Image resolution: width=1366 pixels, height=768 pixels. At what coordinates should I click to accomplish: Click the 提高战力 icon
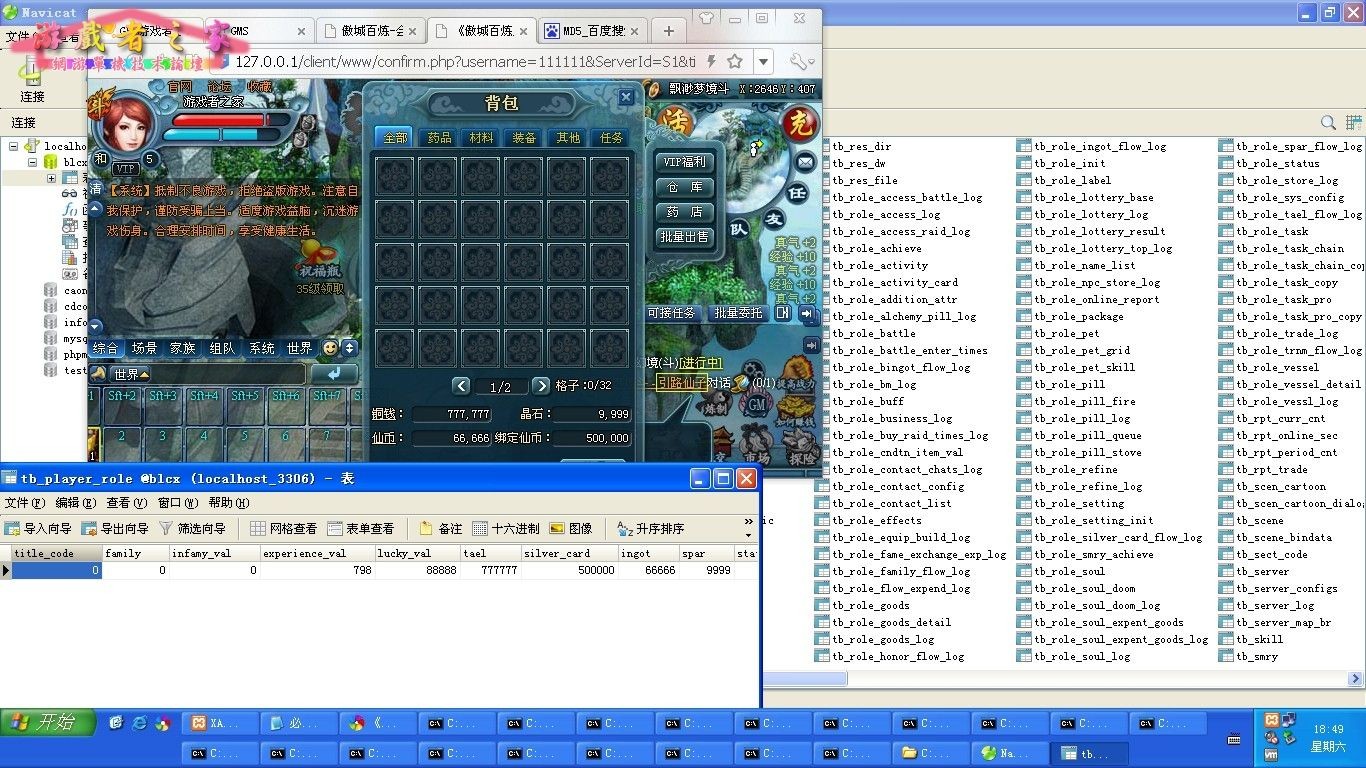(x=797, y=373)
